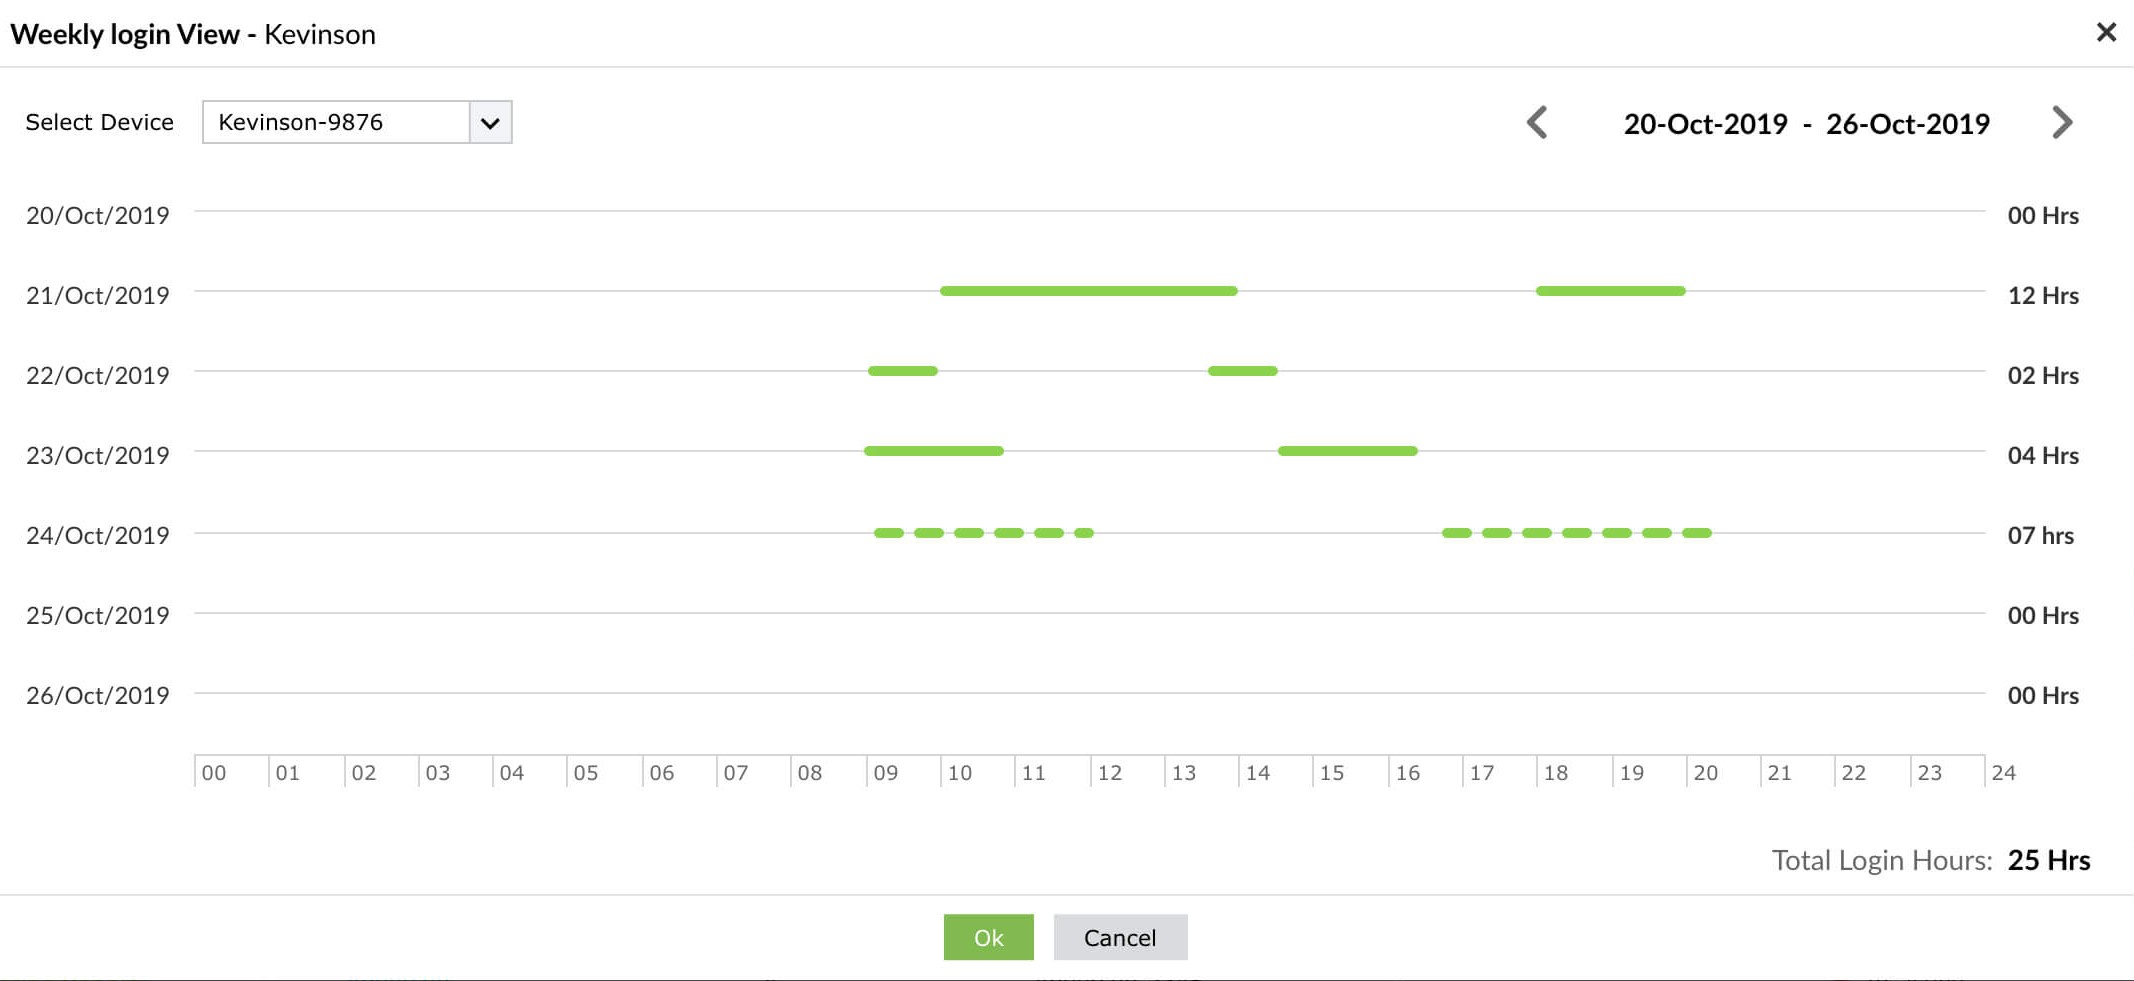Go to the next week with right chevron
Viewport: 2134px width, 981px height.
[x=2061, y=122]
